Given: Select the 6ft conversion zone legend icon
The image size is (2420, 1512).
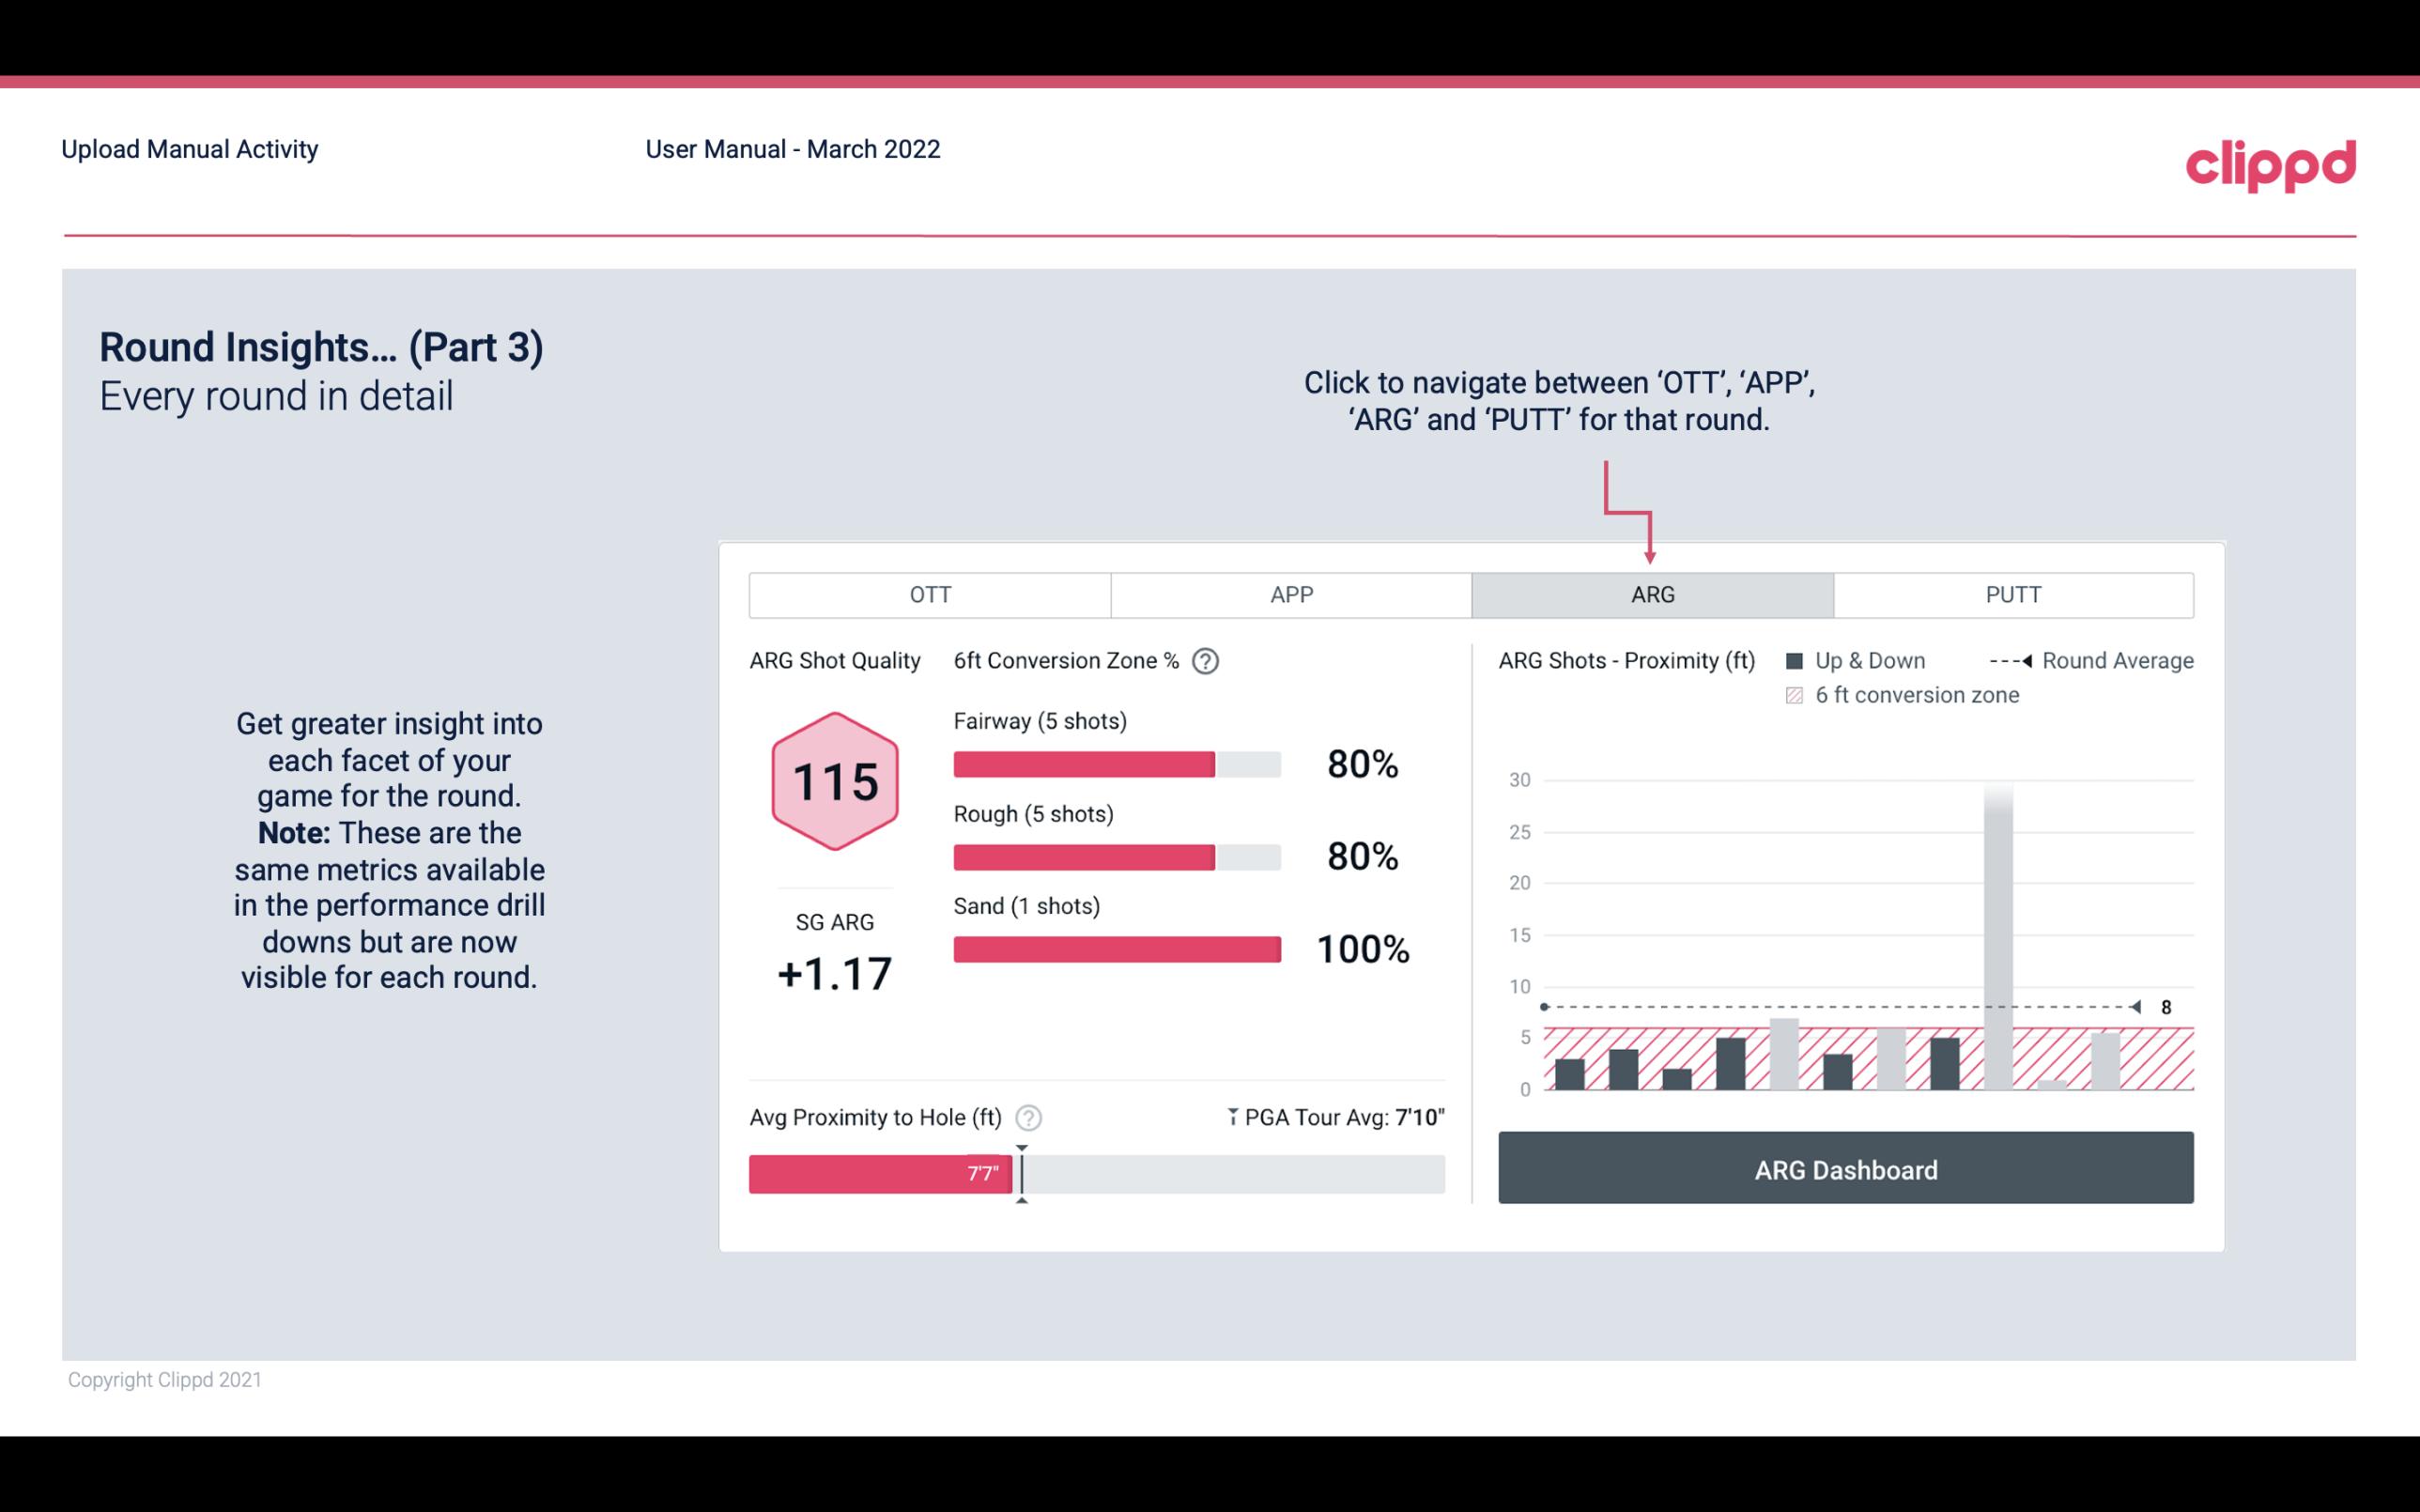Looking at the screenshot, I should (x=1796, y=693).
